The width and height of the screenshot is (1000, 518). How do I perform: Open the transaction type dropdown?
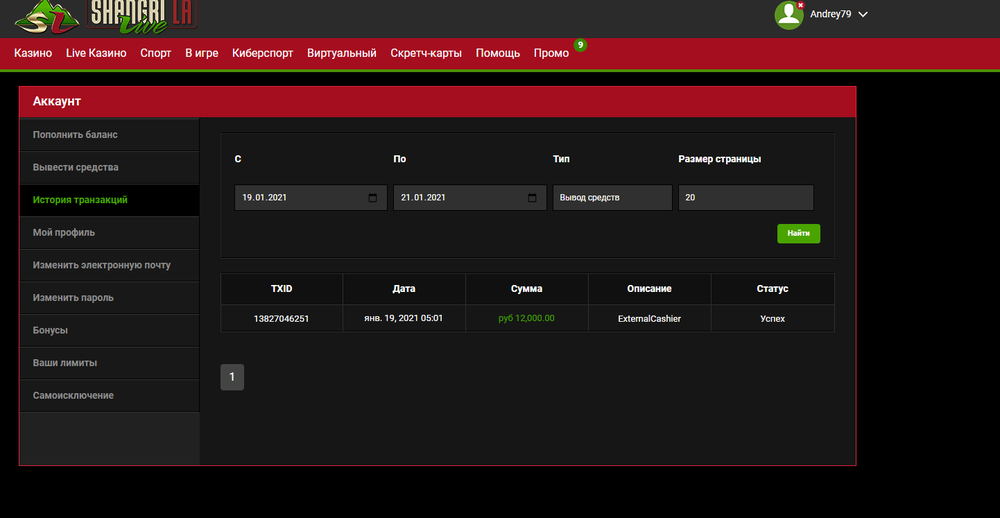pyautogui.click(x=612, y=198)
